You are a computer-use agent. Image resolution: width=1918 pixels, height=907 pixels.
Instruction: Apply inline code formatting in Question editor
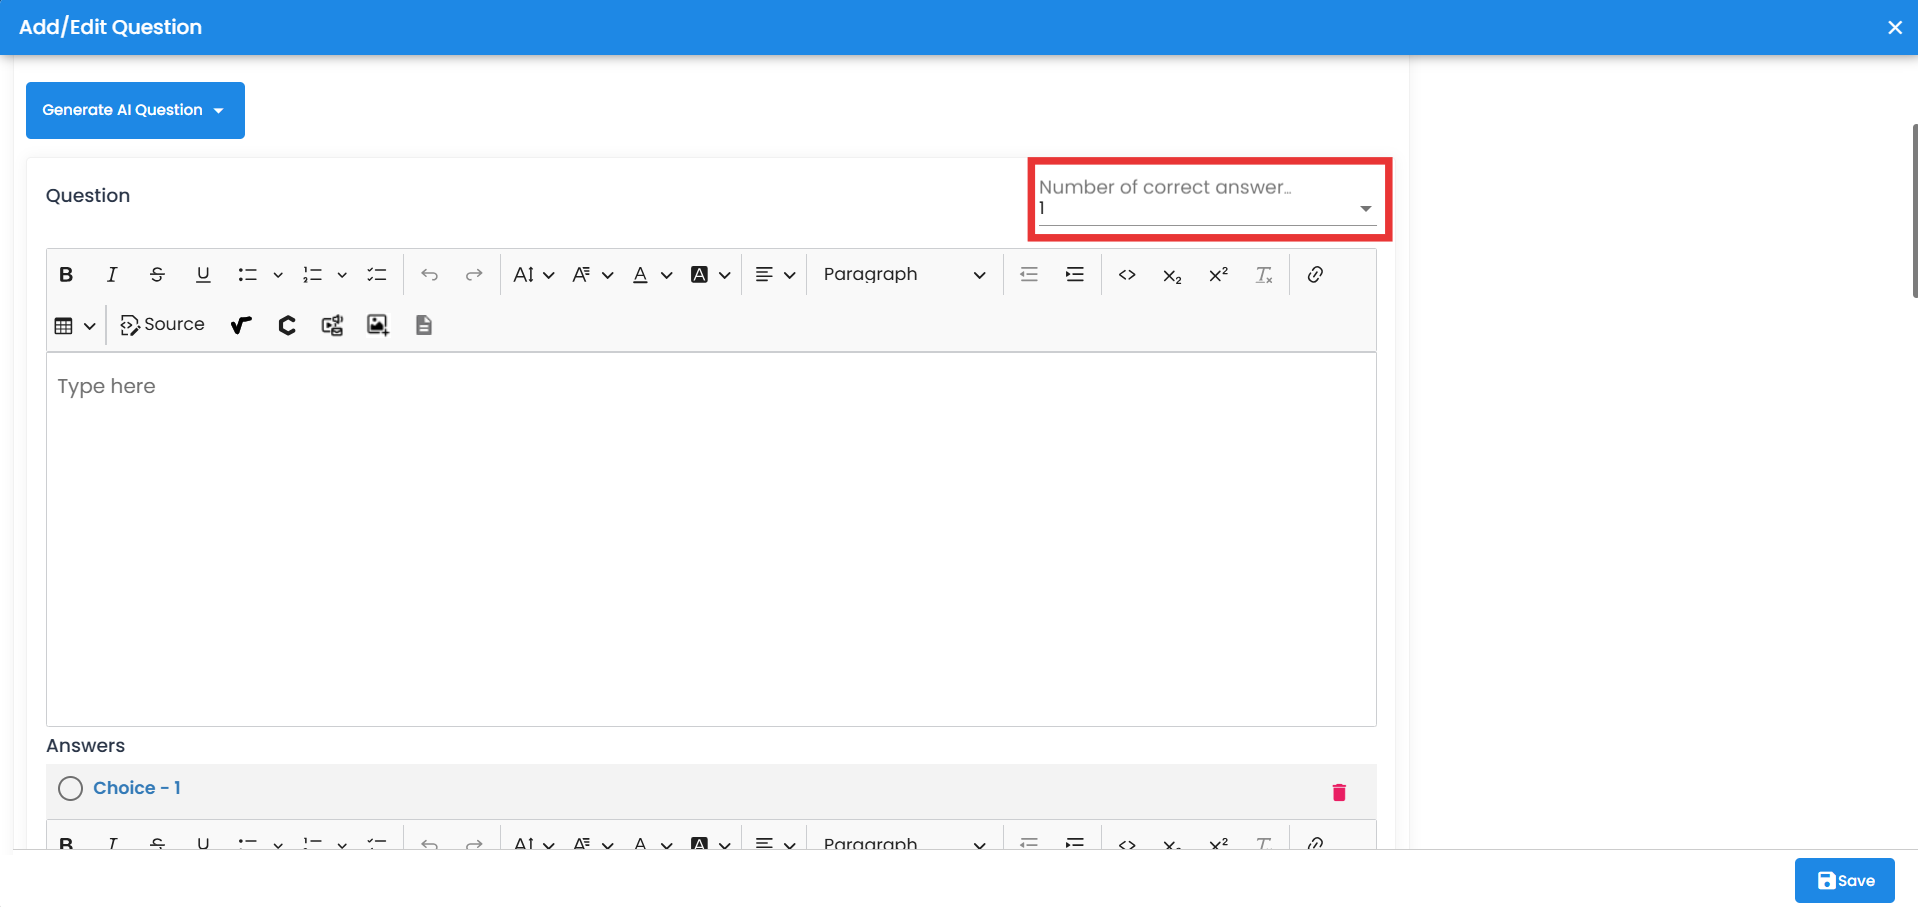[x=1127, y=274]
